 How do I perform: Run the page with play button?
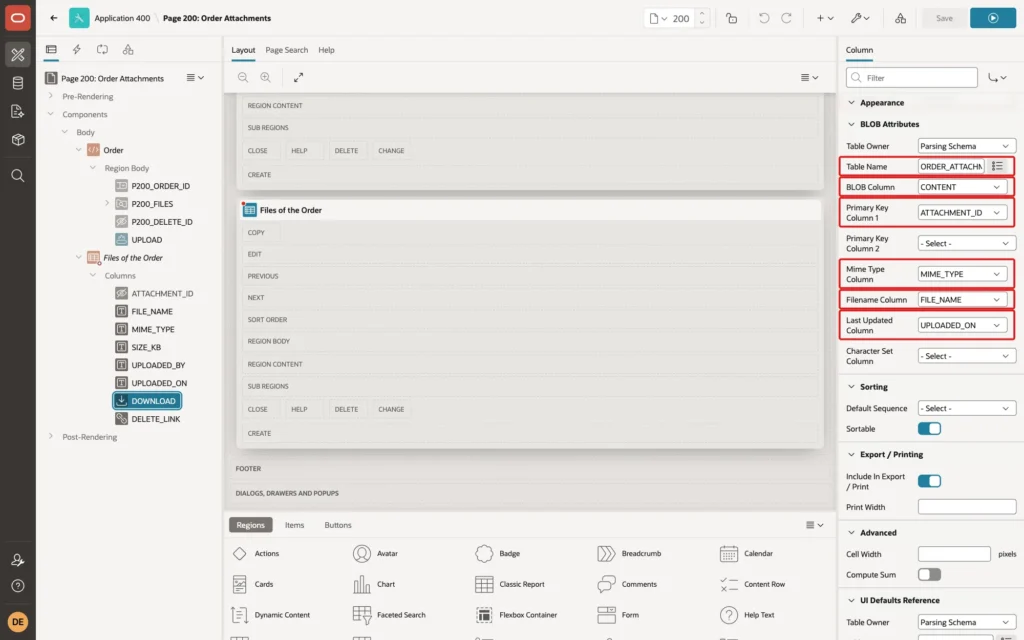993,18
